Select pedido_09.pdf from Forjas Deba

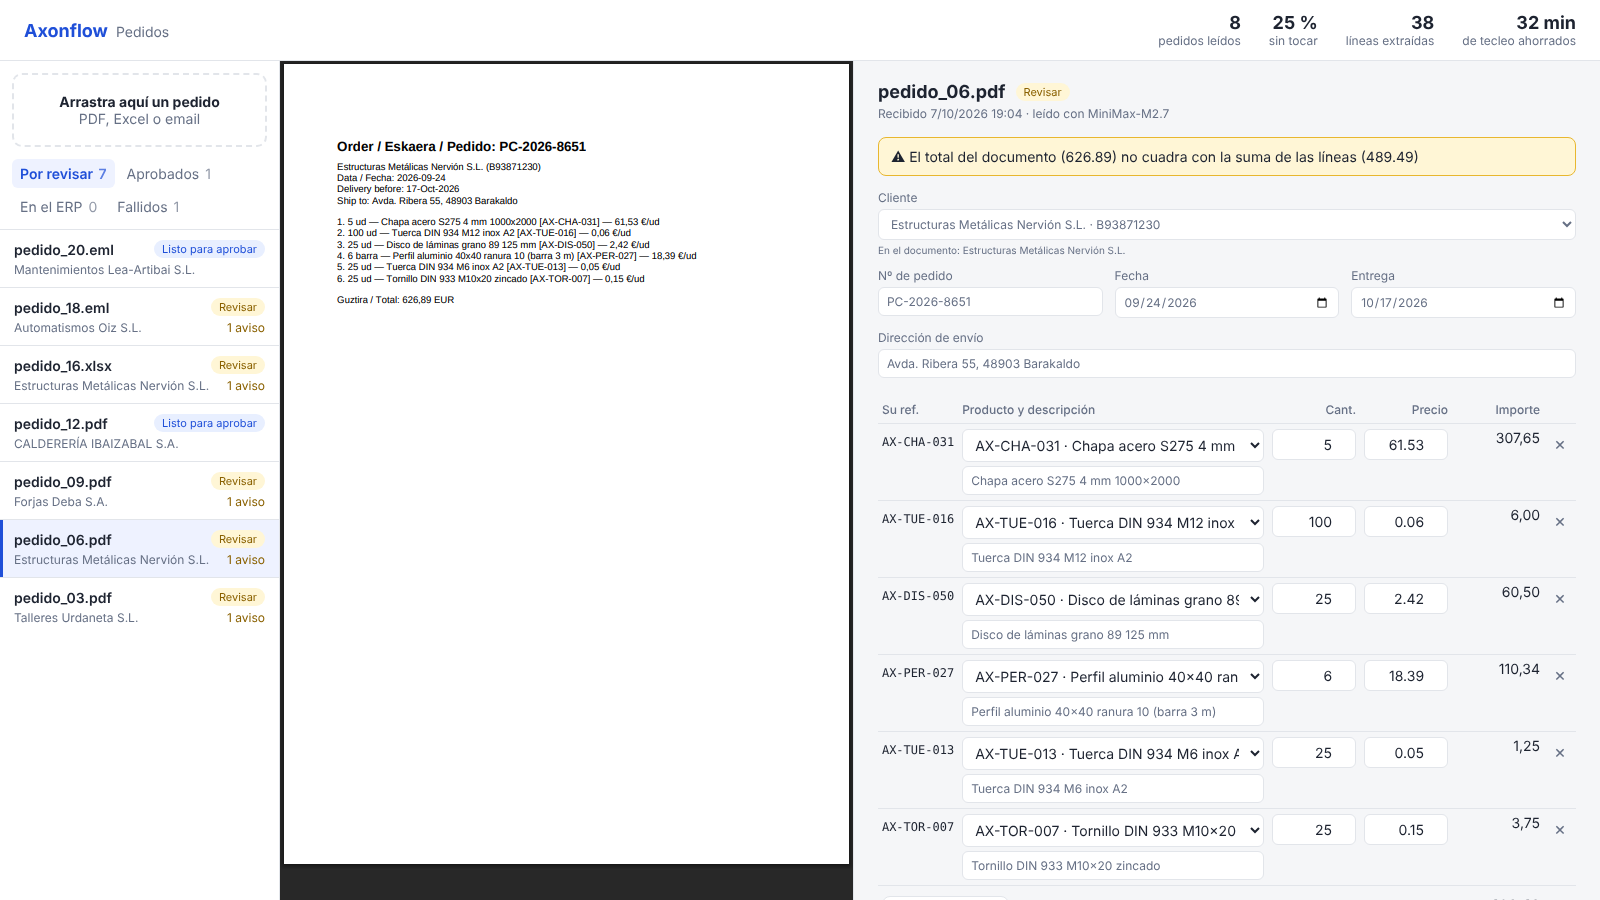139,491
